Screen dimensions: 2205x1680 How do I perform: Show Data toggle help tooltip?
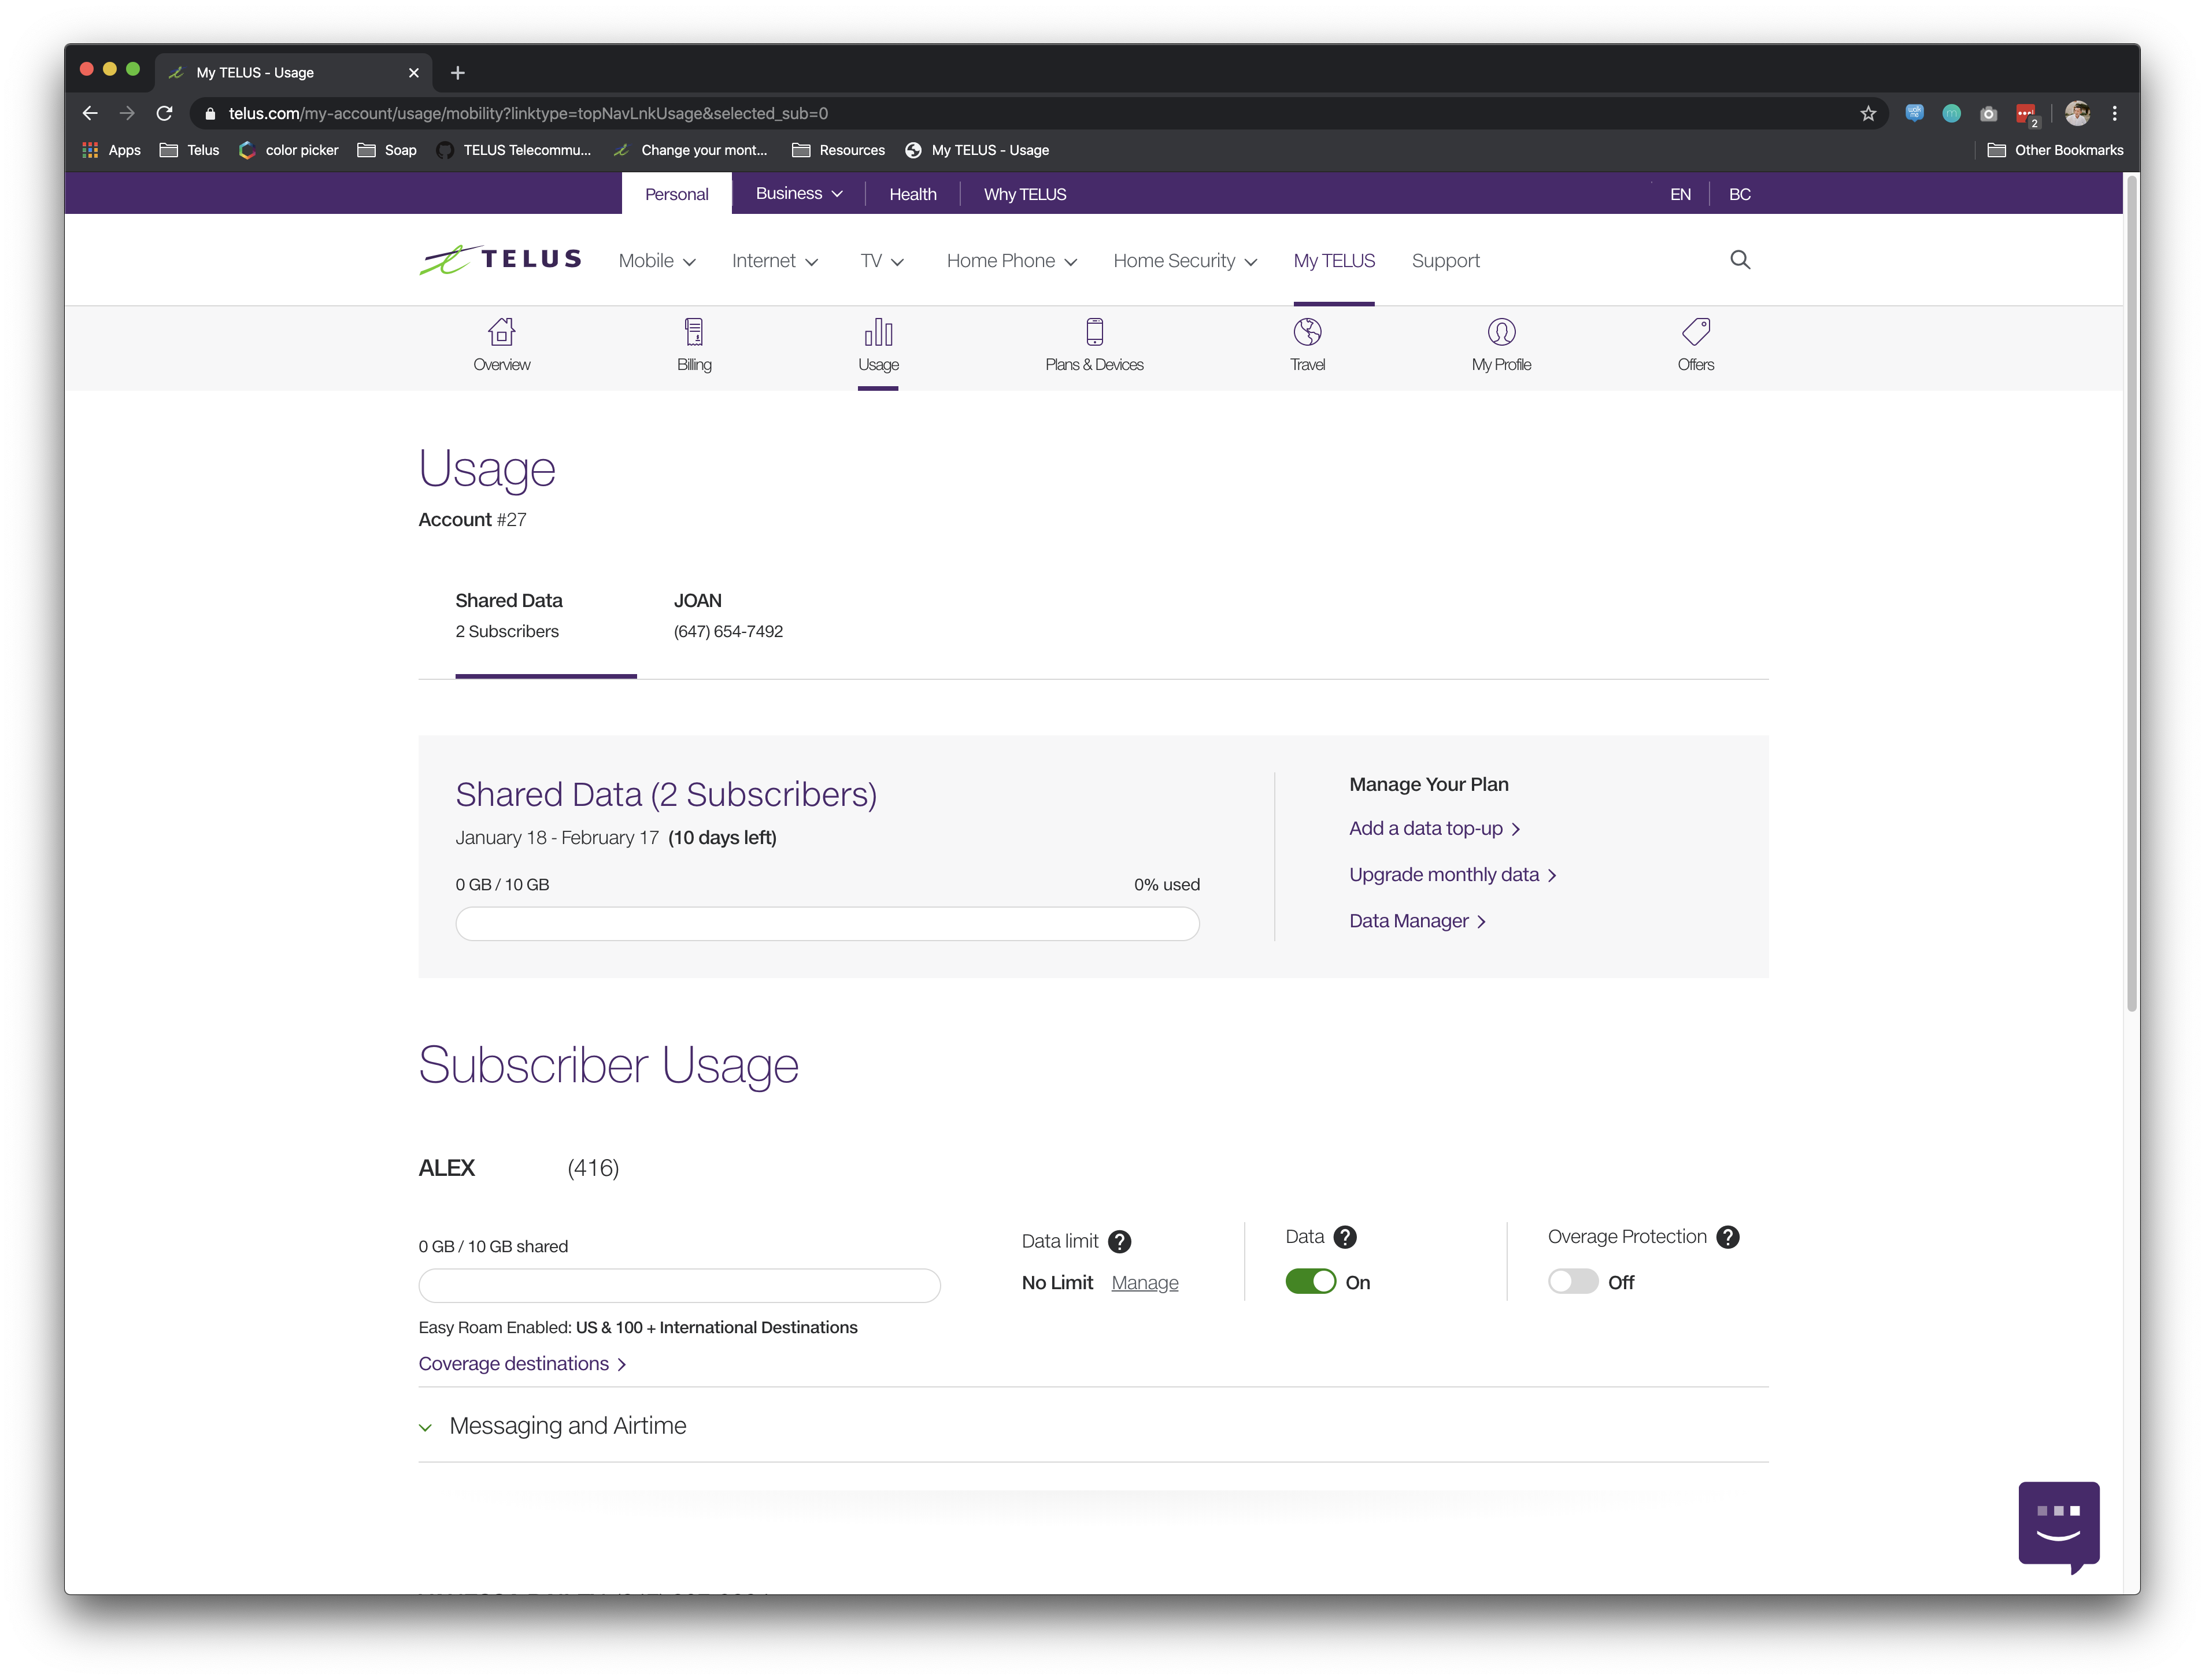click(x=1345, y=1237)
